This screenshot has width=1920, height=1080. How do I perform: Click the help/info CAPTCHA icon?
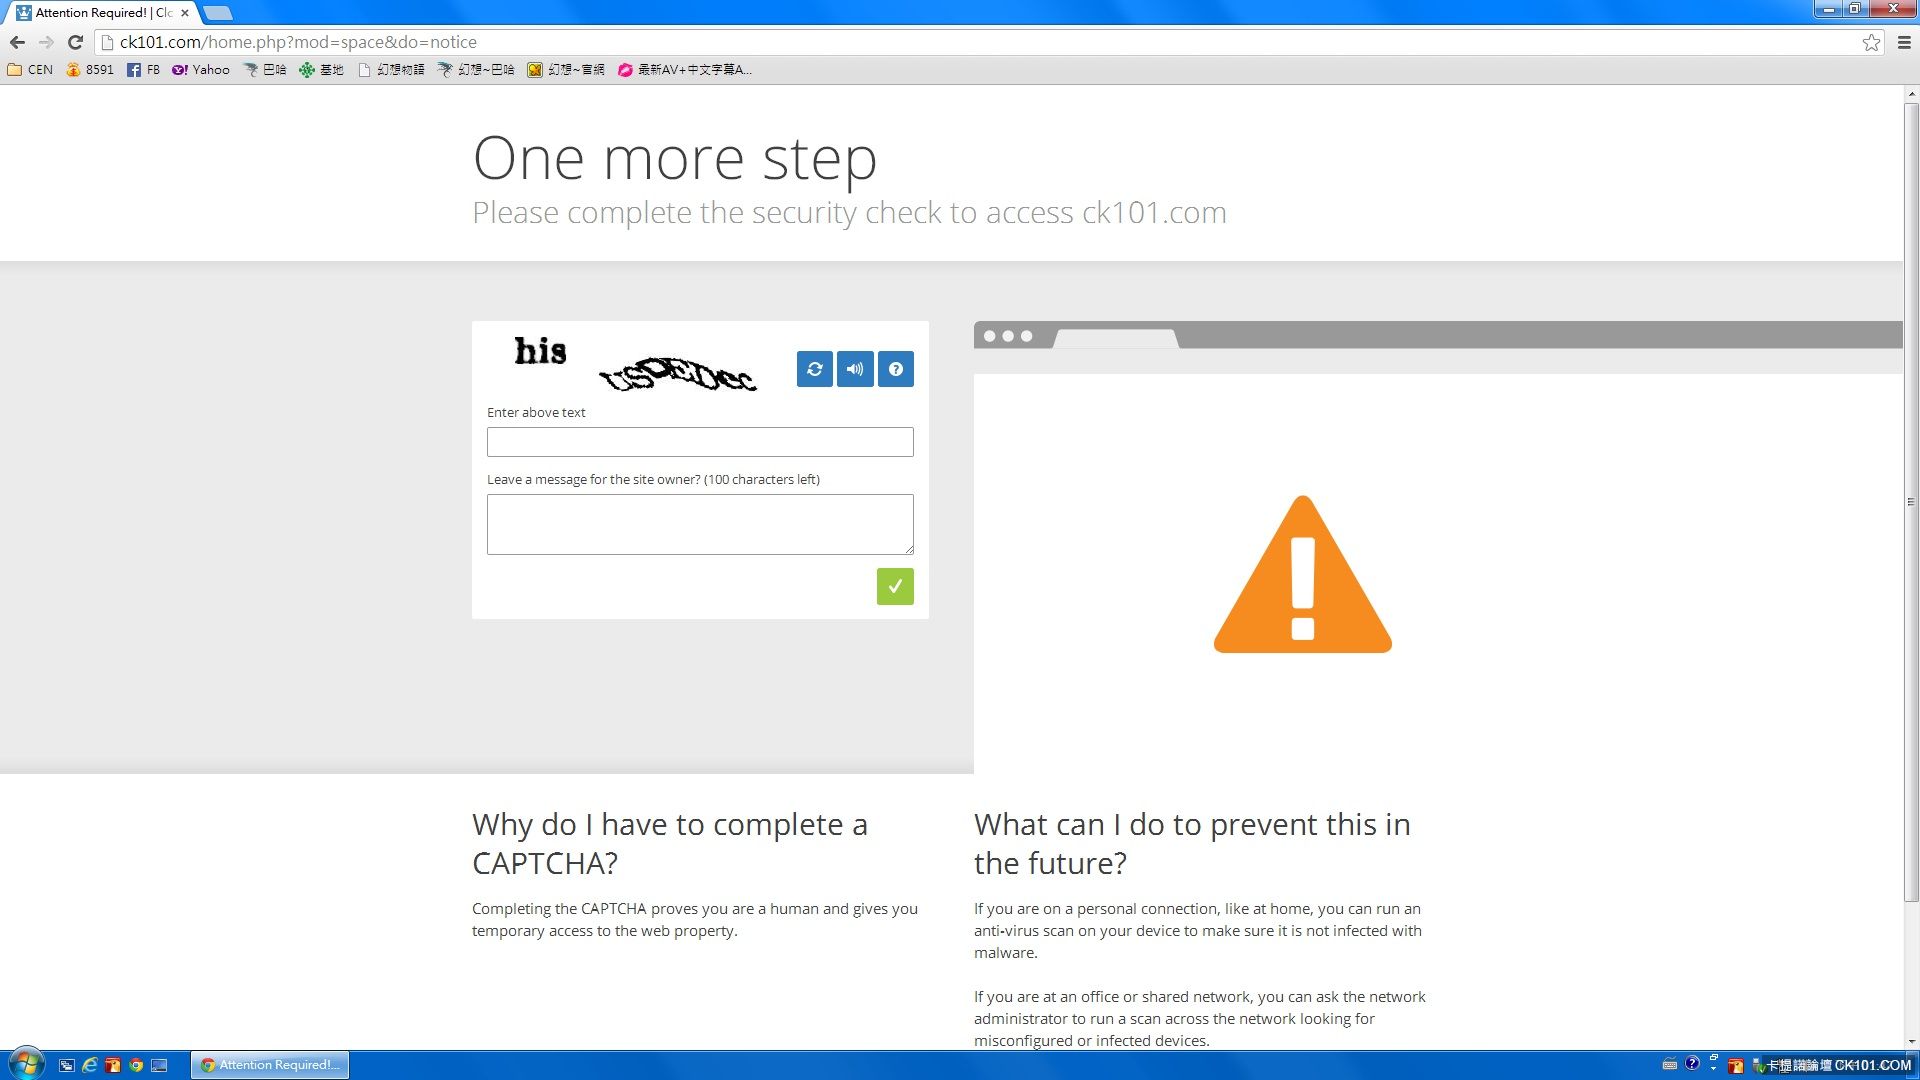(895, 369)
